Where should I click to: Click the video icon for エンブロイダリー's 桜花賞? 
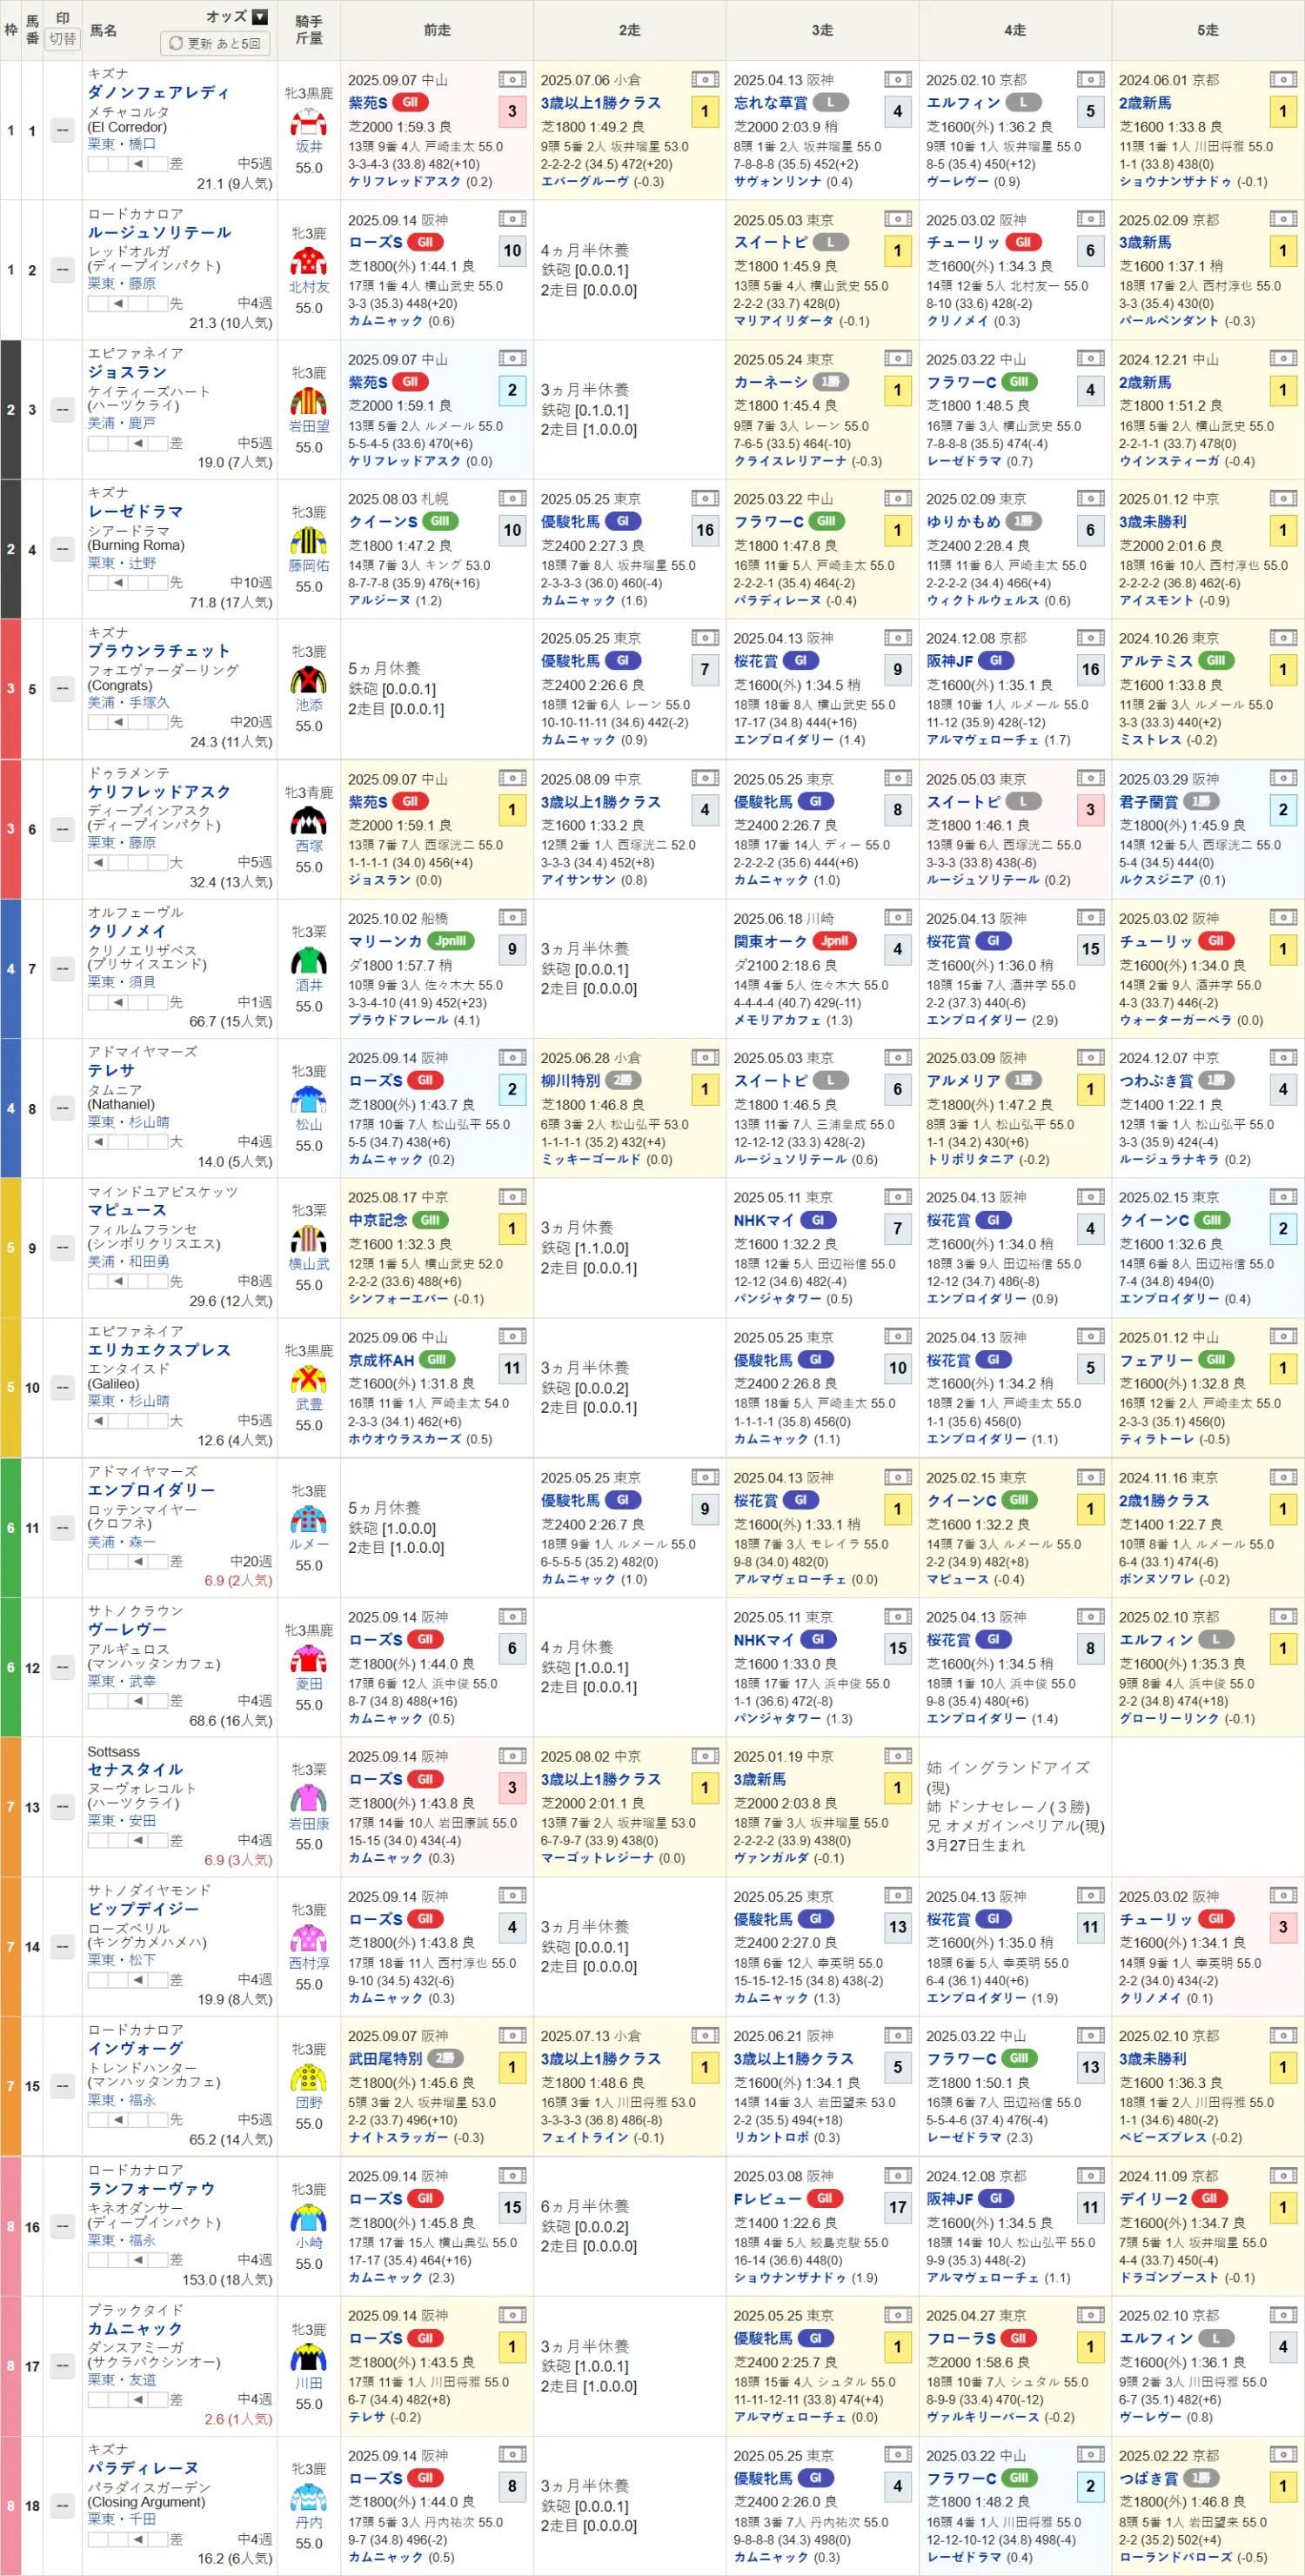tap(897, 1477)
